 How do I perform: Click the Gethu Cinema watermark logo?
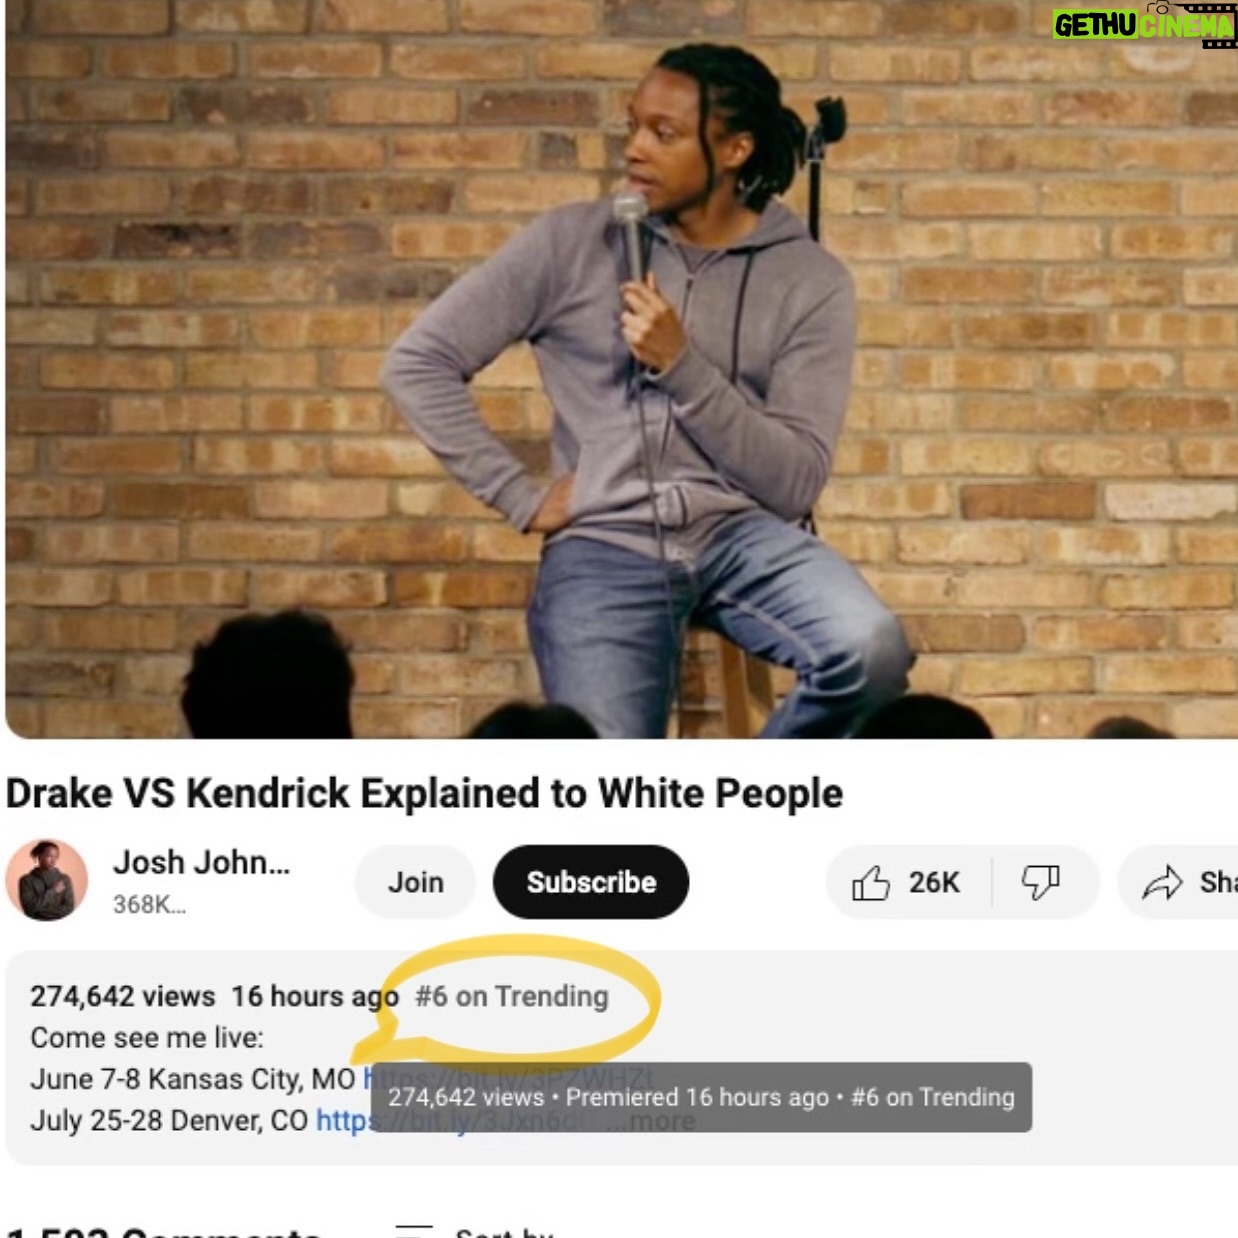point(1144,24)
